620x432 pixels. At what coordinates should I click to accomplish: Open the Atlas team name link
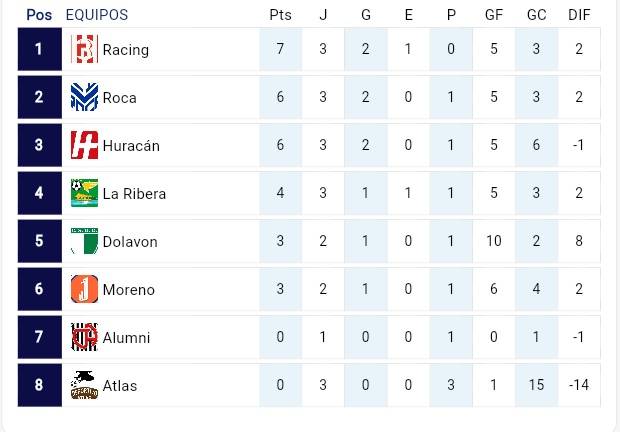[x=120, y=386]
